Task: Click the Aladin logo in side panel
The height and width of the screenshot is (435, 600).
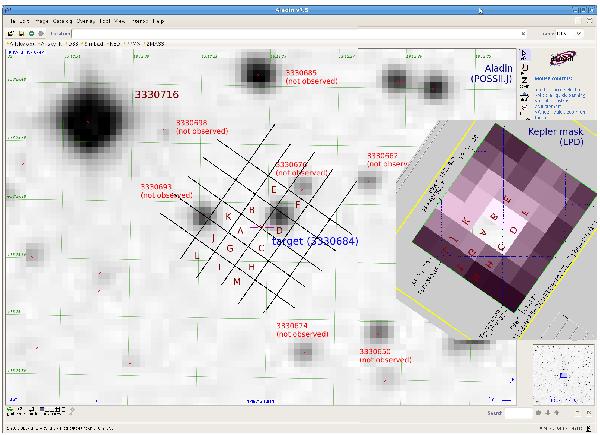Action: click(563, 60)
